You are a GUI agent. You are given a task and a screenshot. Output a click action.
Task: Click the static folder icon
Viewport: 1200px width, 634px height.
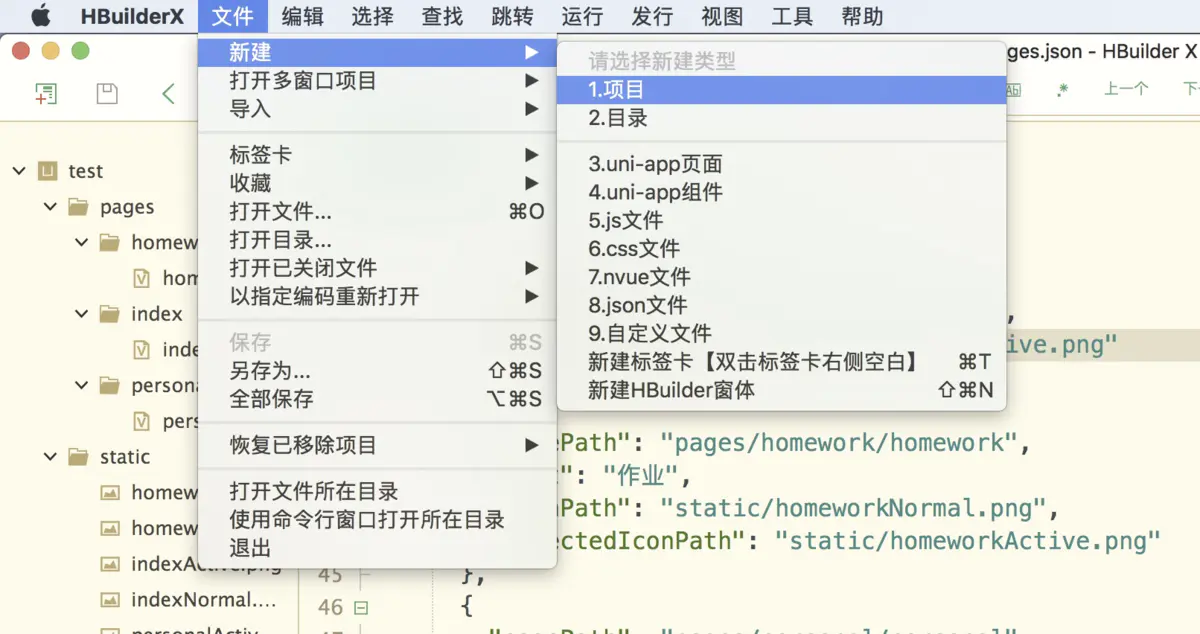click(x=79, y=457)
